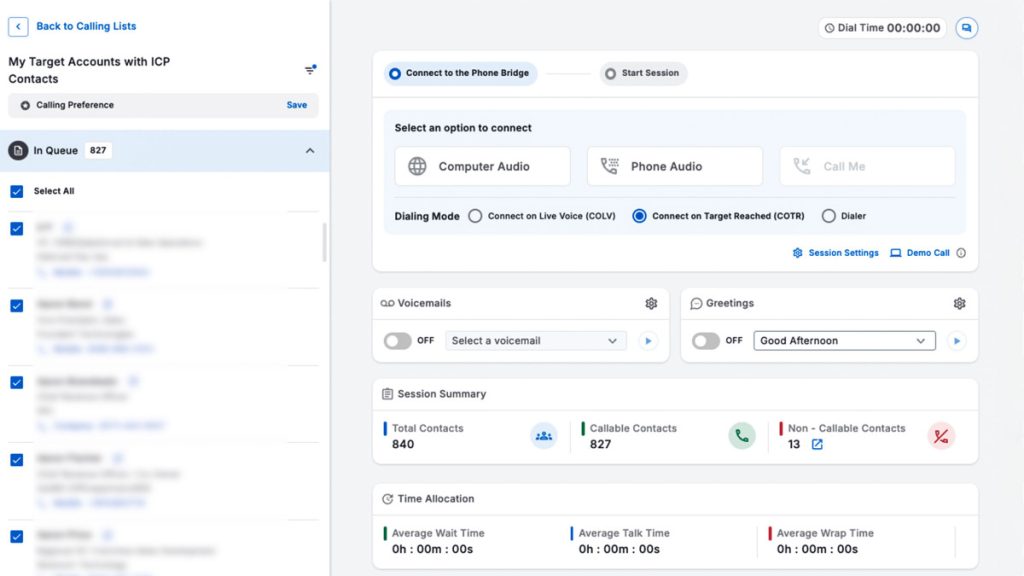The image size is (1024, 576).
Task: Open the Select a voicemail dropdown
Action: (535, 341)
